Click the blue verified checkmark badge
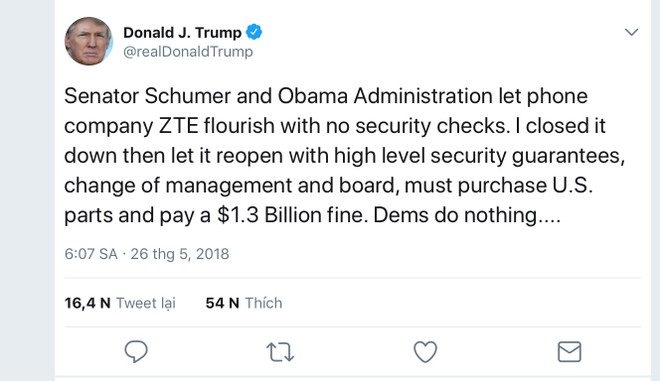The width and height of the screenshot is (660, 381). tap(254, 32)
